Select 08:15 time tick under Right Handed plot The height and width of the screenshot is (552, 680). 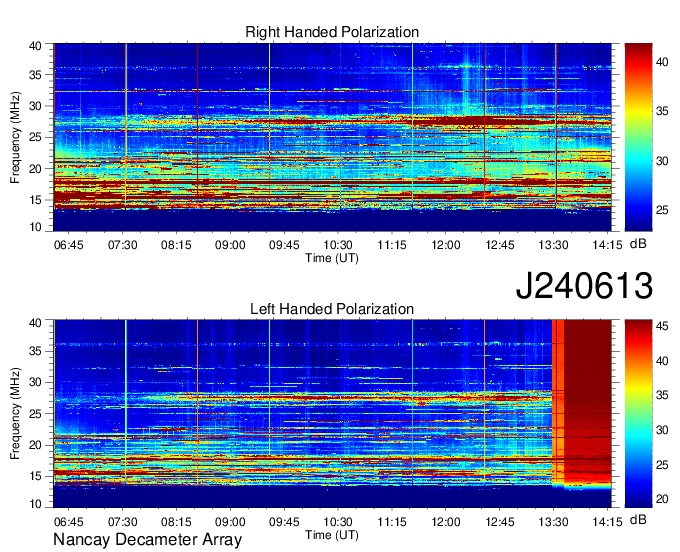pyautogui.click(x=176, y=245)
